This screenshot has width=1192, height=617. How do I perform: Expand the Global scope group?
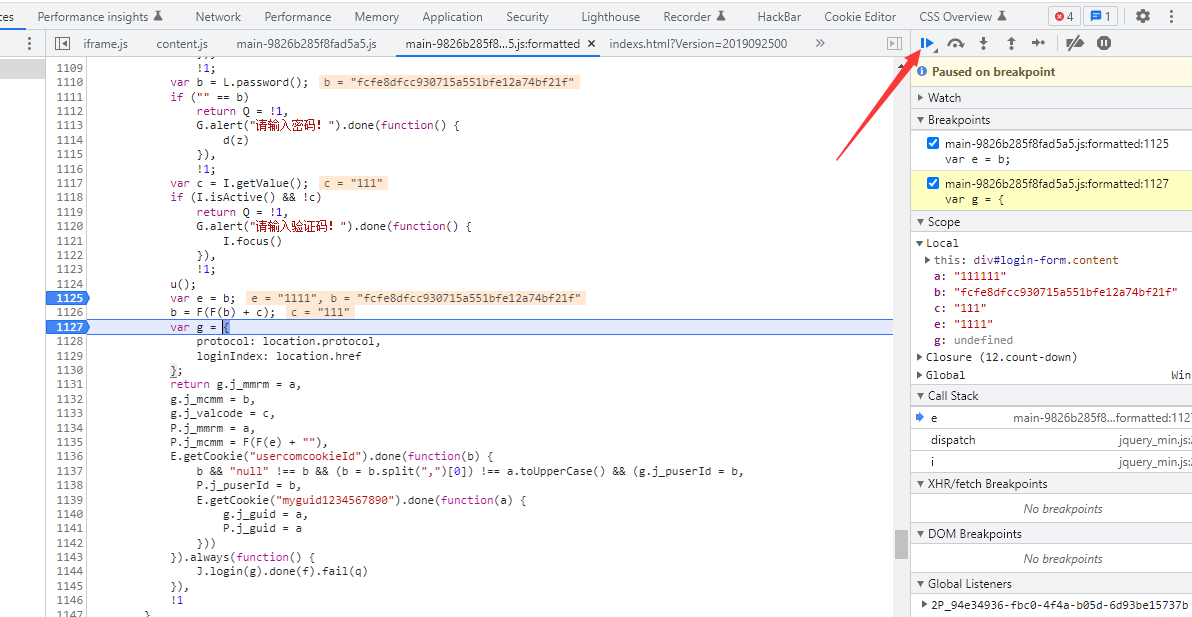tap(920, 375)
